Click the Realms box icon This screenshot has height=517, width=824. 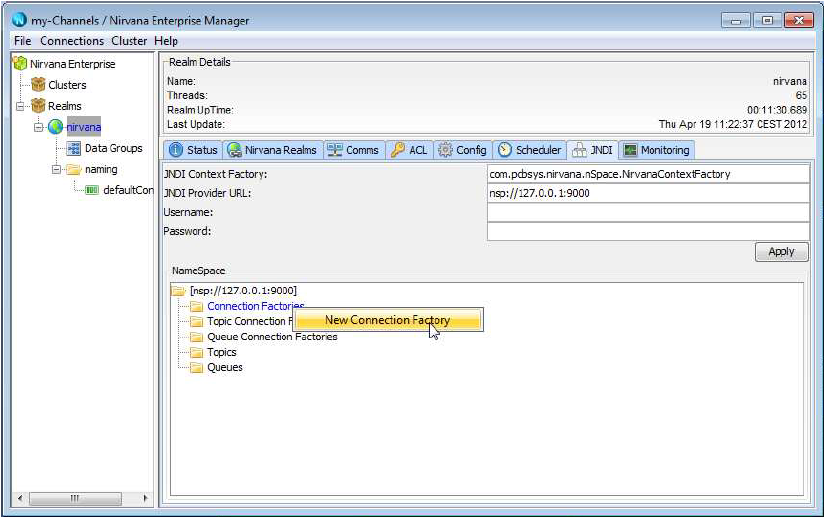tap(38, 106)
